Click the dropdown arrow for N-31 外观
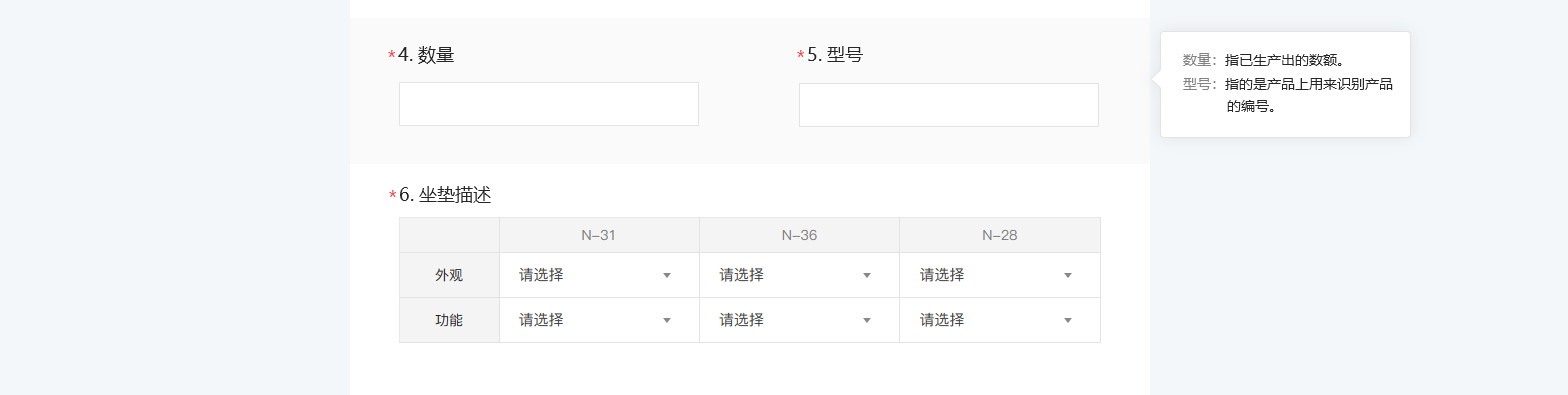This screenshot has height=395, width=1568. (x=667, y=276)
